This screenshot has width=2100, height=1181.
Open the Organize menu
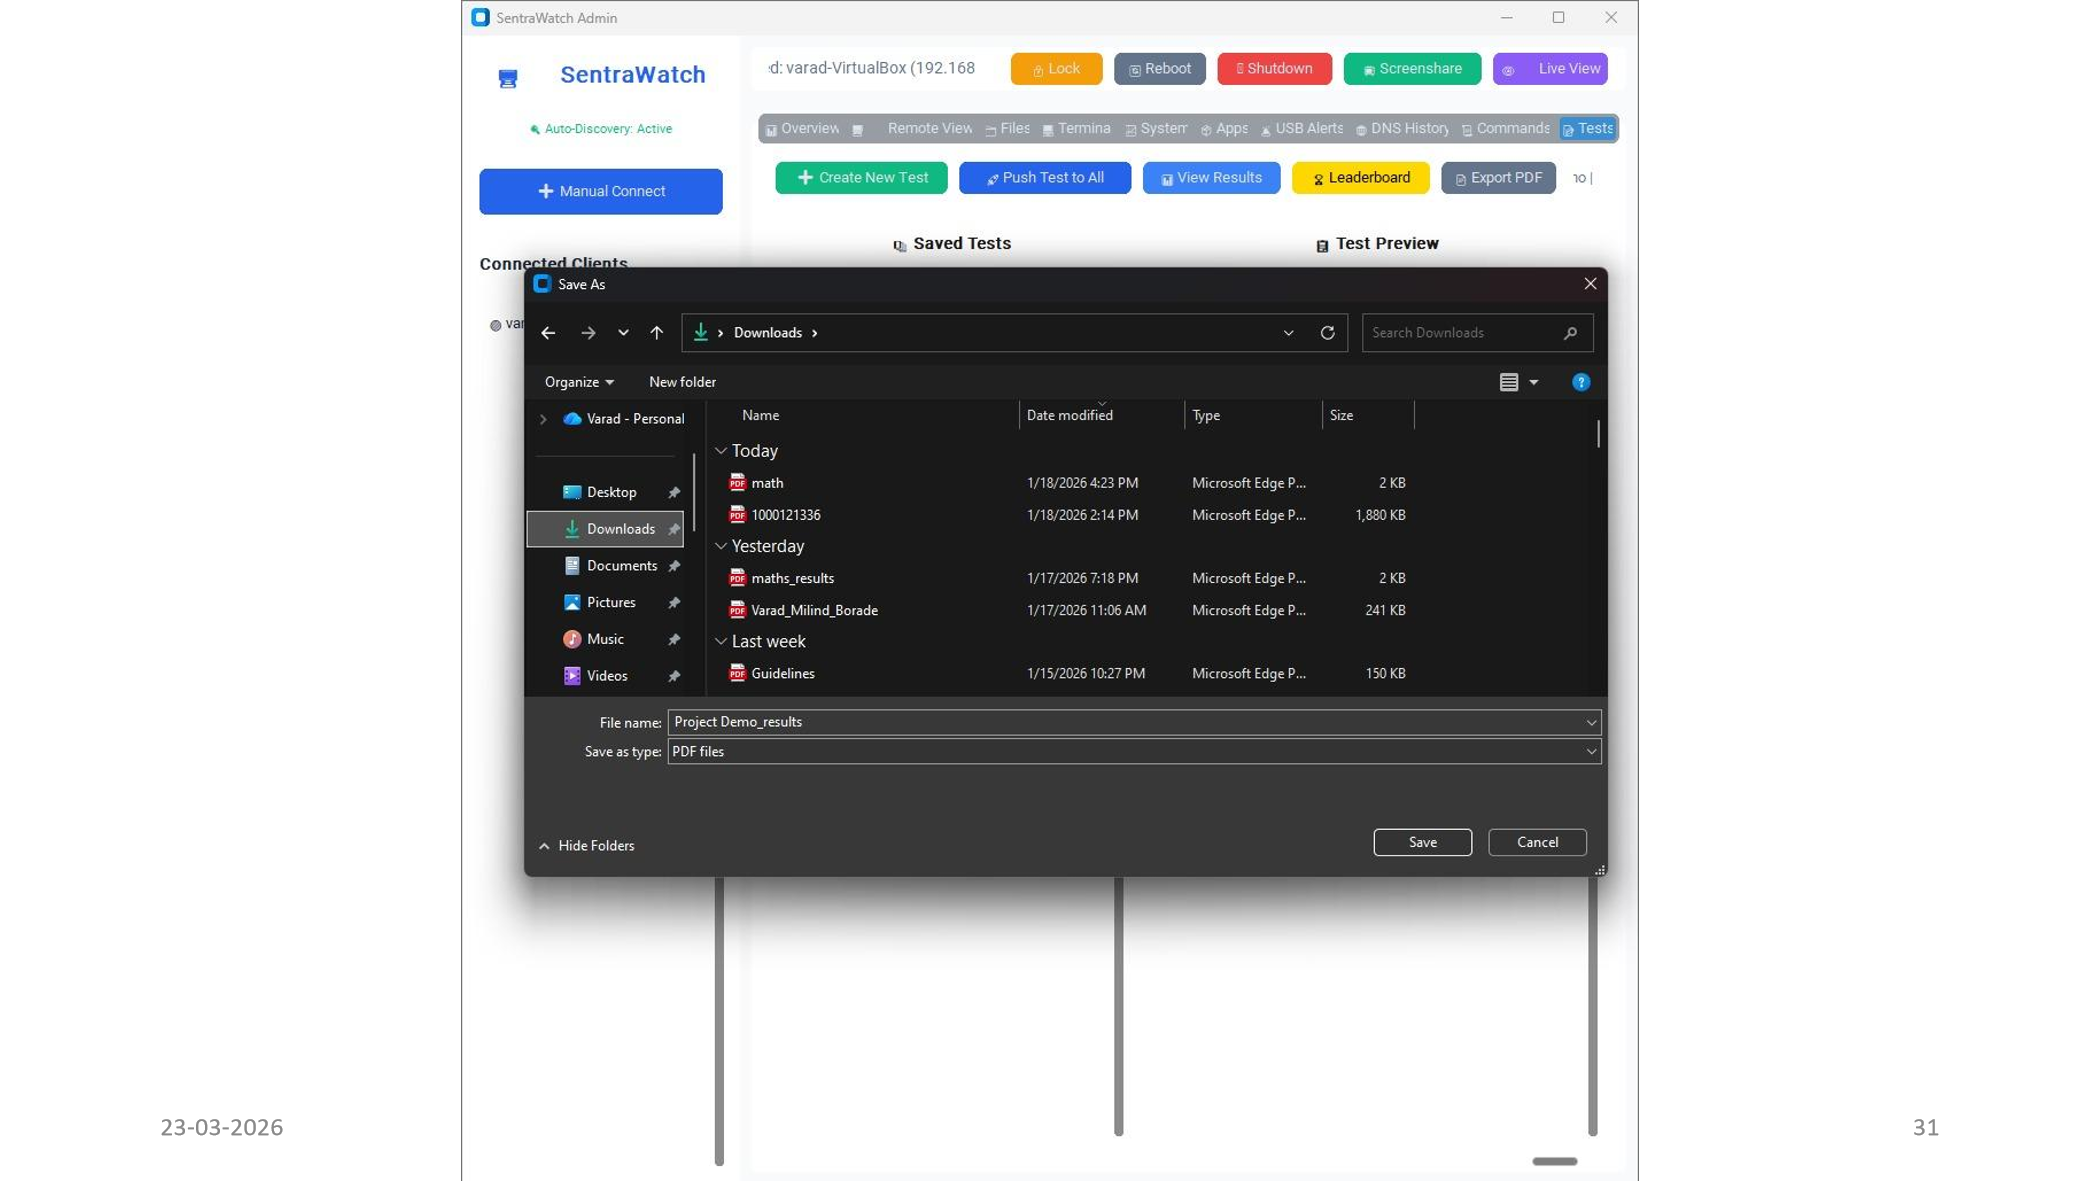coord(579,382)
